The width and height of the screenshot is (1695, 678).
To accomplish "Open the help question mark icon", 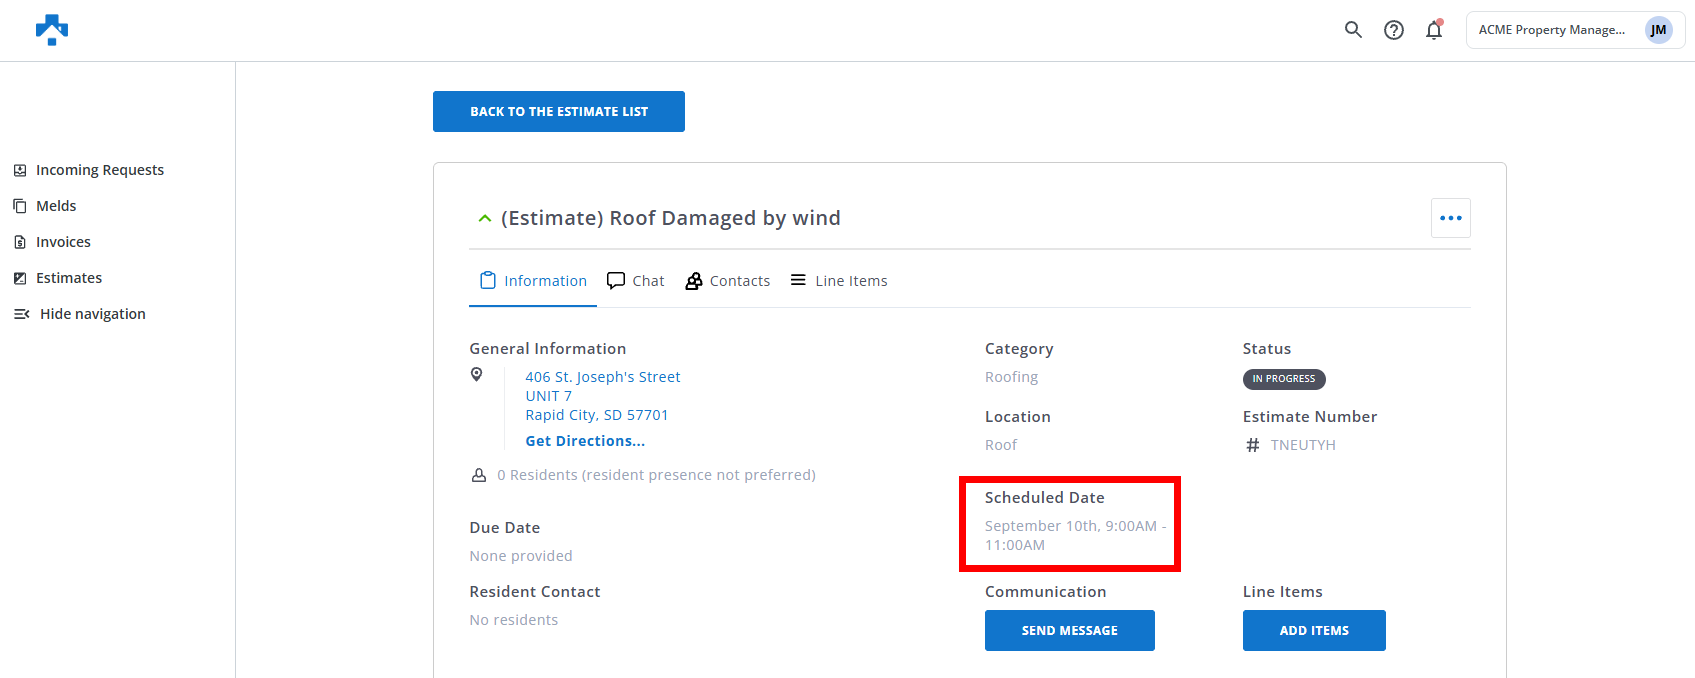I will (1394, 30).
